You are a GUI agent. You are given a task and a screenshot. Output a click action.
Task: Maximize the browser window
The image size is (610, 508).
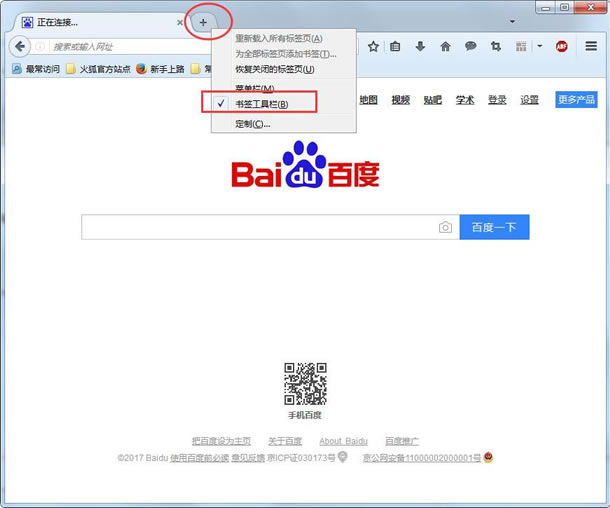tap(564, 7)
